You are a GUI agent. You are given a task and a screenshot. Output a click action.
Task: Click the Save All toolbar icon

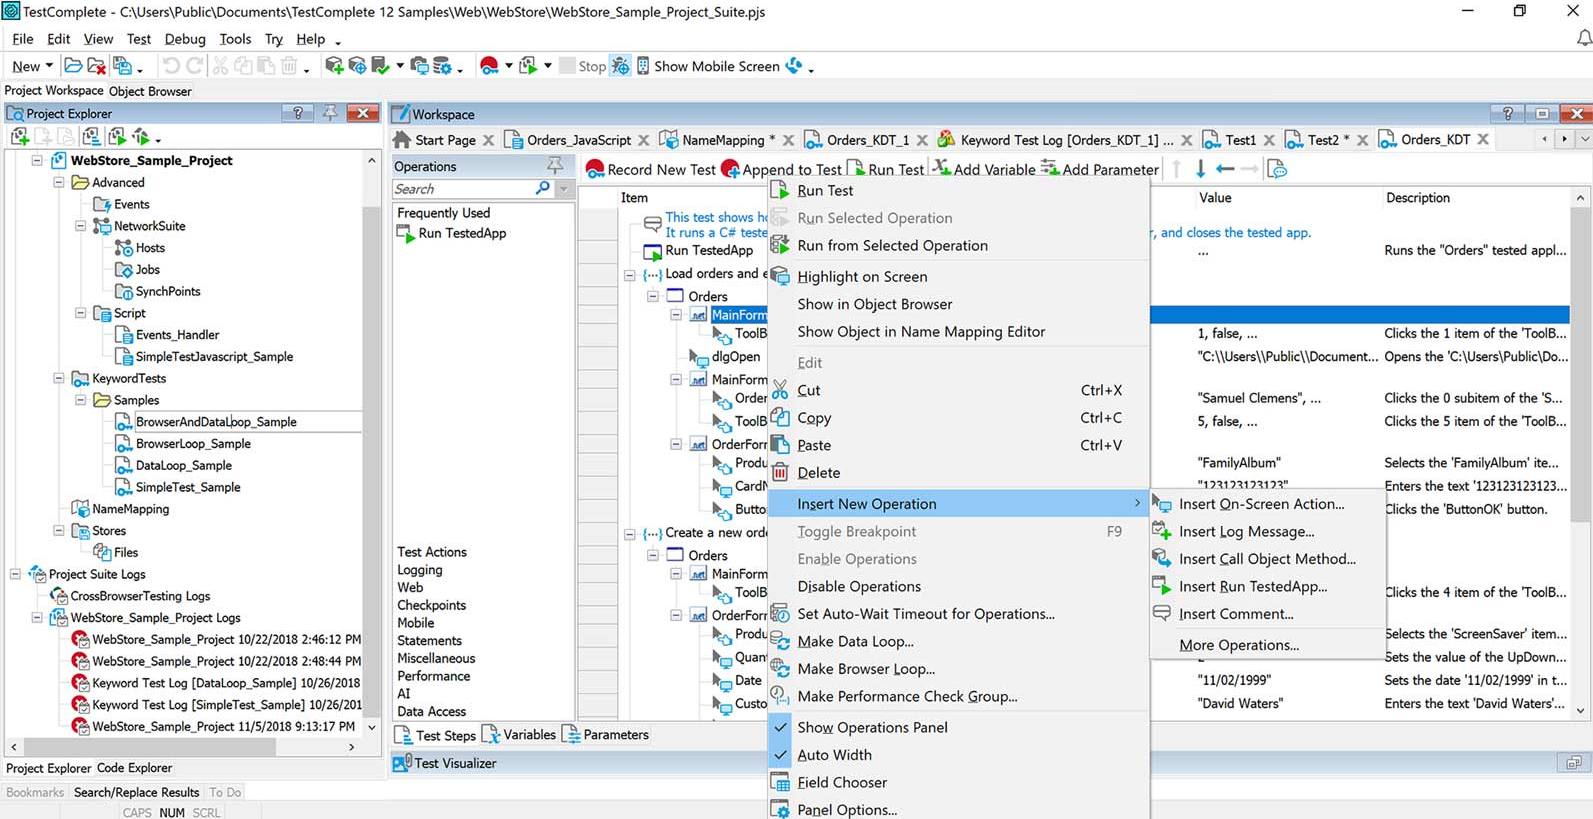[122, 66]
